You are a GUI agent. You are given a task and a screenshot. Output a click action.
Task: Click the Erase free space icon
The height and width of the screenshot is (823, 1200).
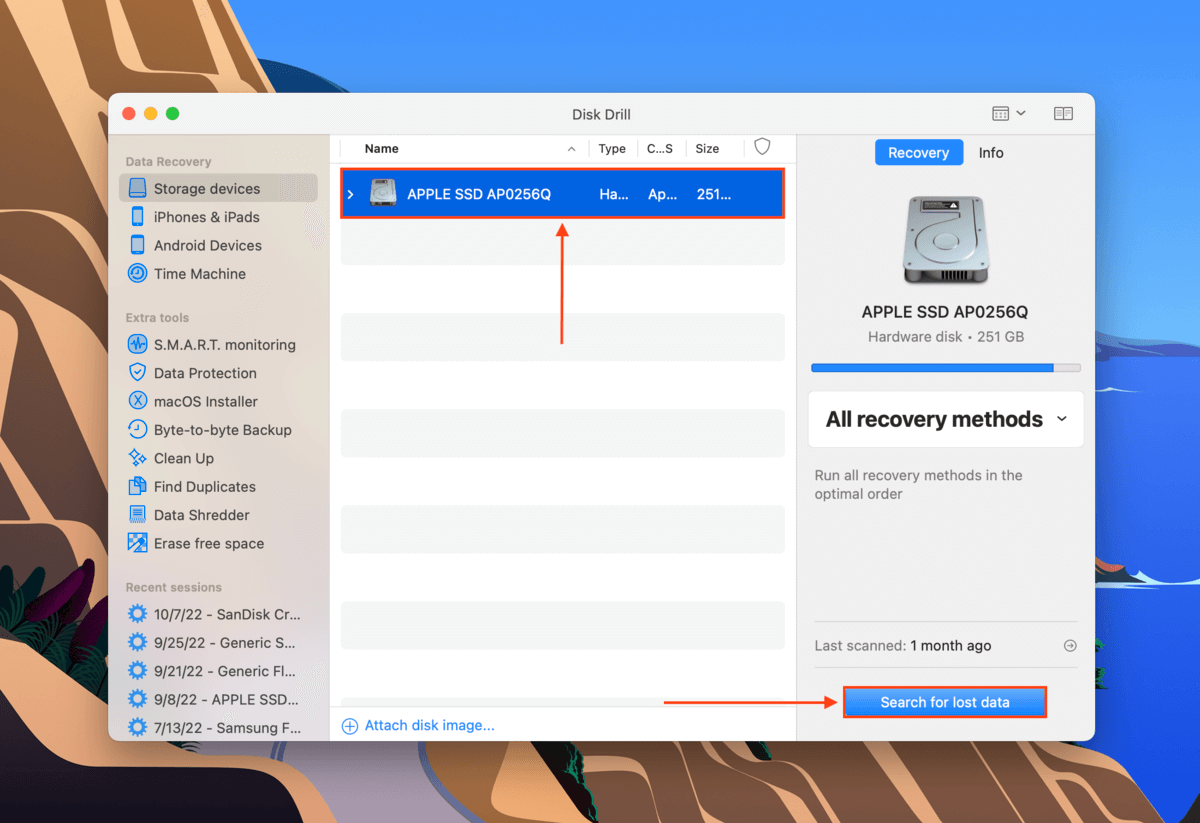pyautogui.click(x=137, y=543)
